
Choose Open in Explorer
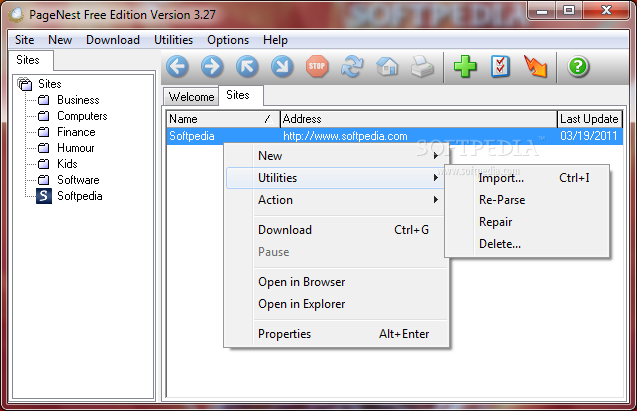(x=336, y=304)
